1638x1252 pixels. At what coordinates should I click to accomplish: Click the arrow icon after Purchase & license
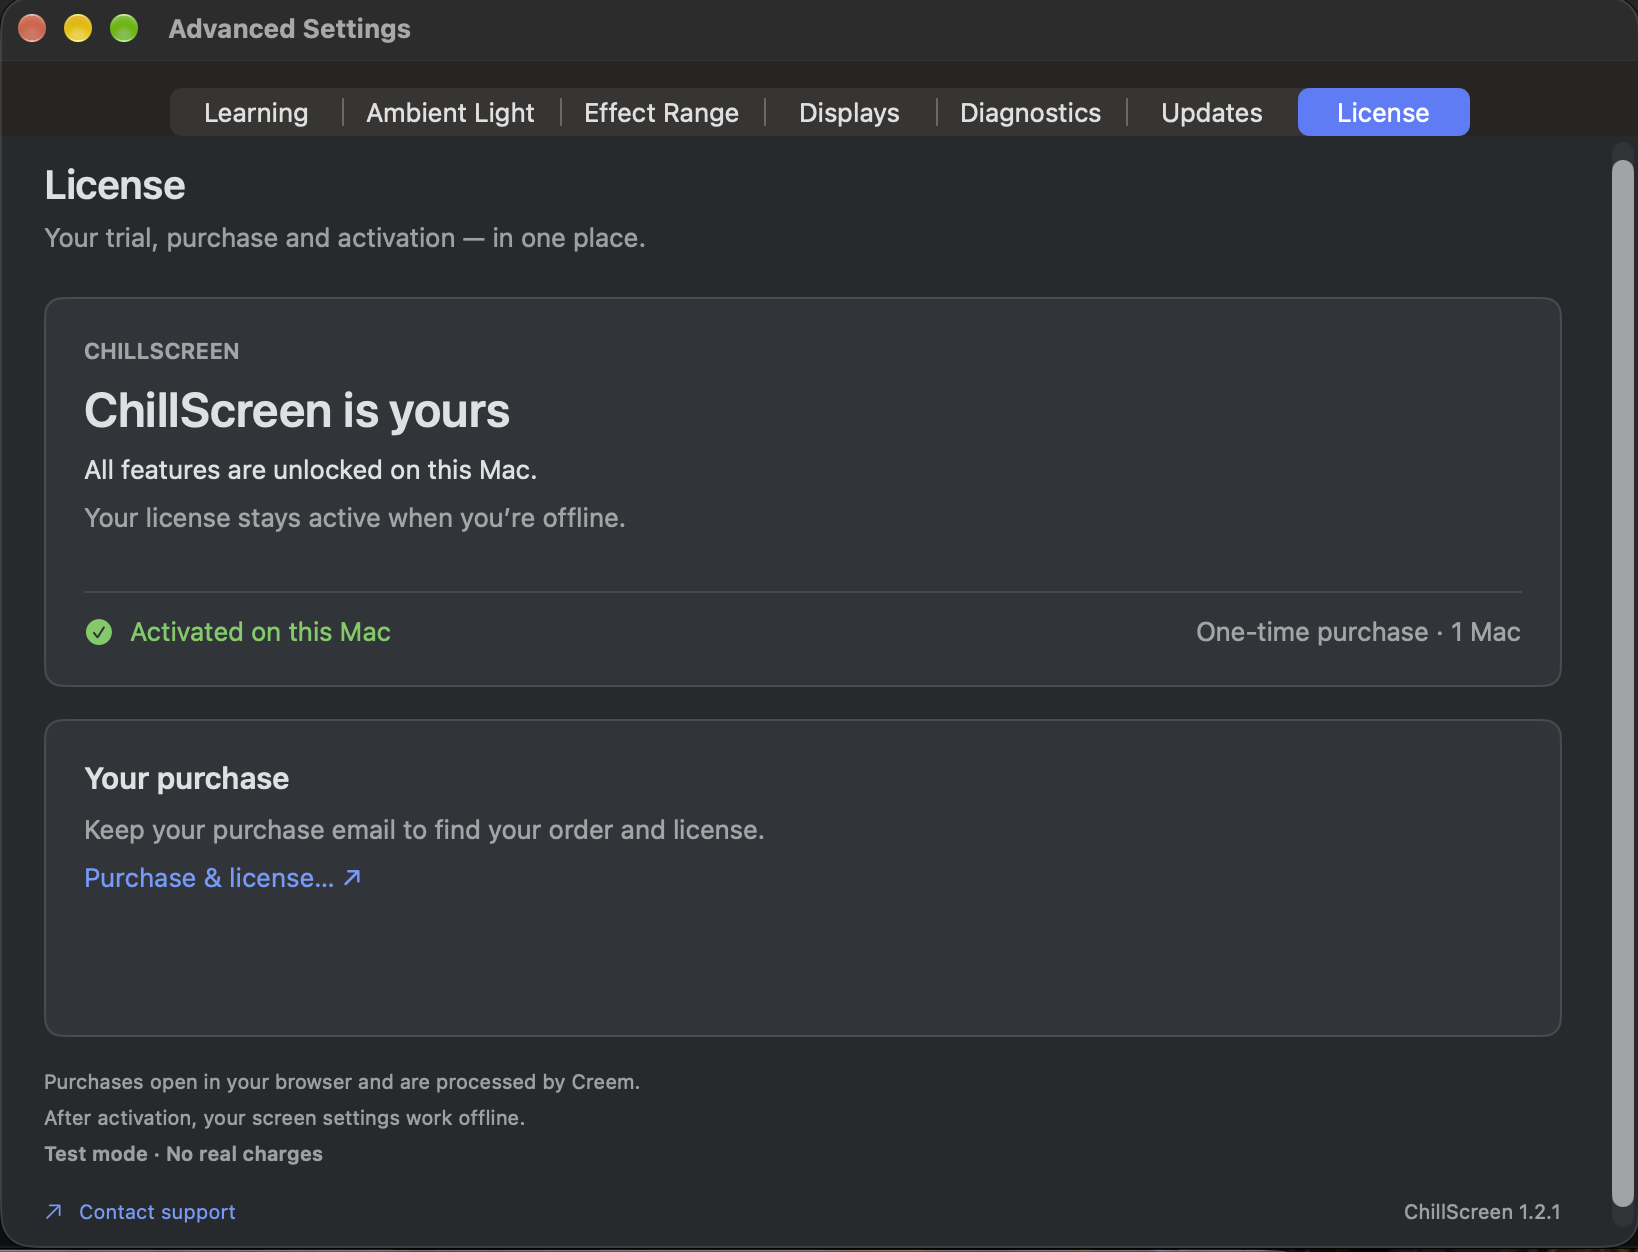coord(352,877)
